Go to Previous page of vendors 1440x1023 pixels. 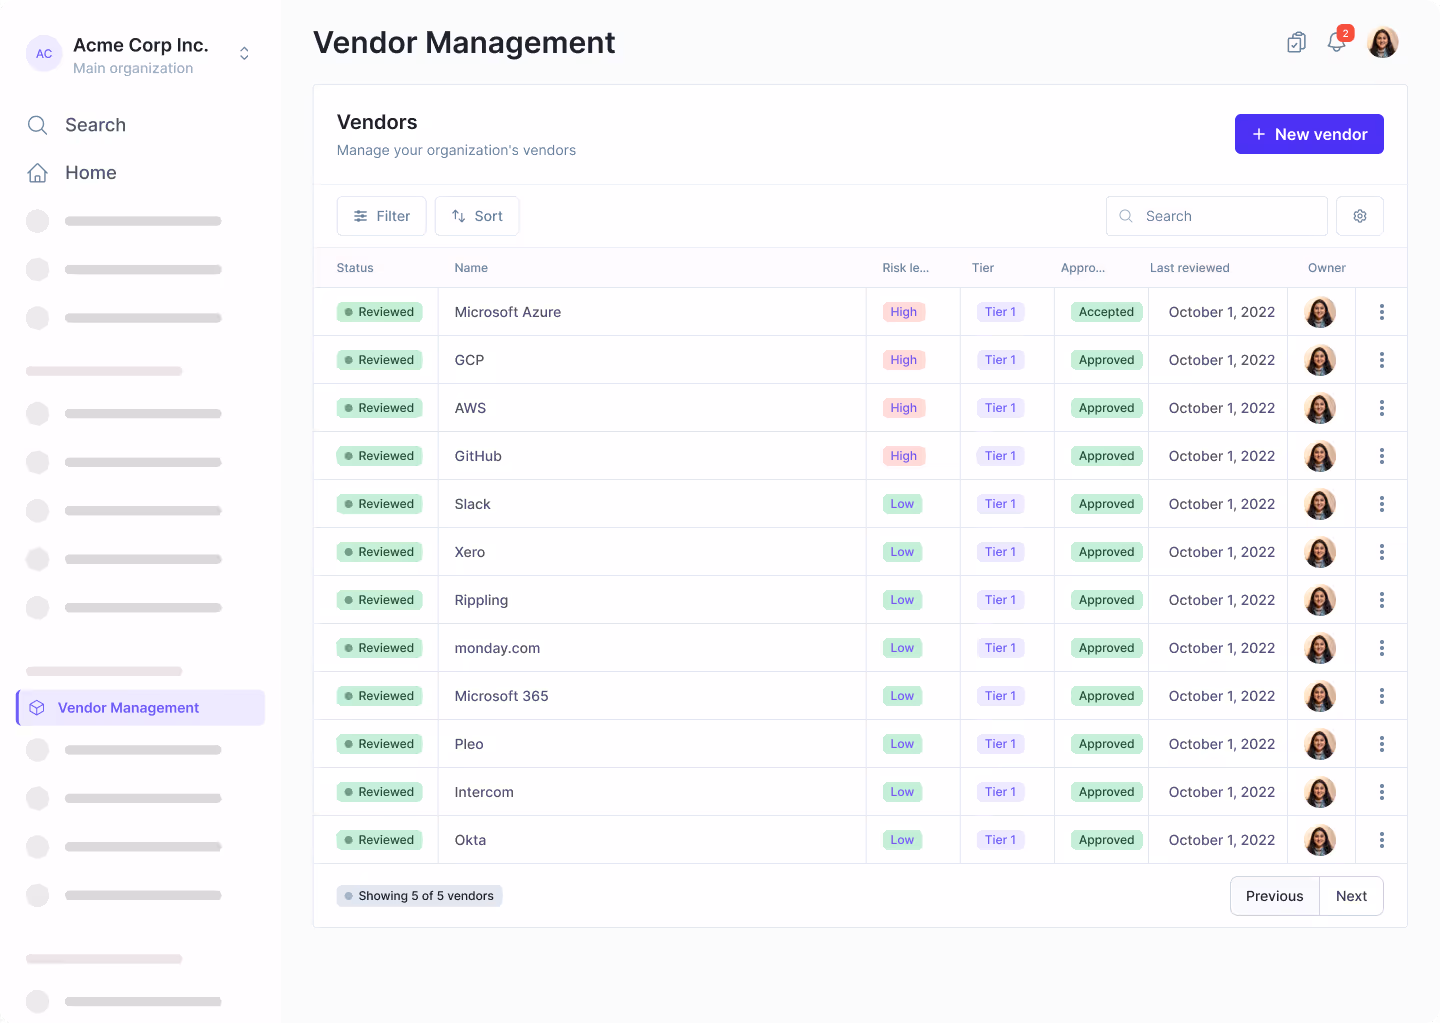click(x=1274, y=896)
